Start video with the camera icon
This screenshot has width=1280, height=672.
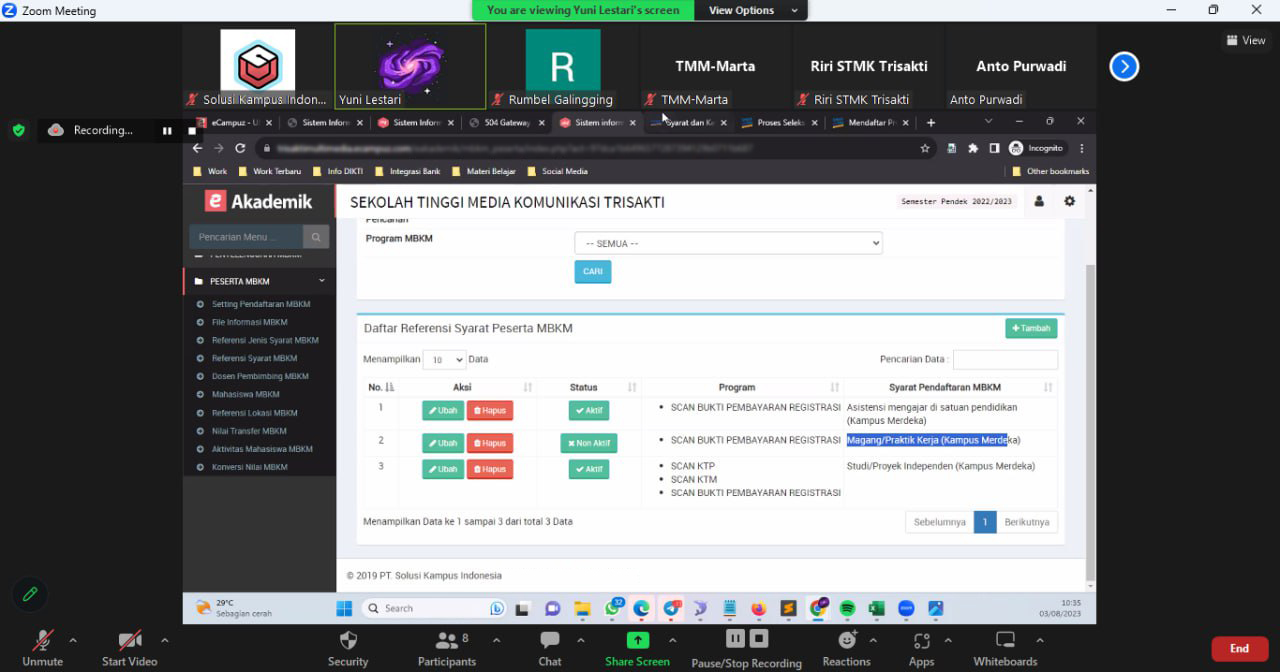click(x=129, y=641)
